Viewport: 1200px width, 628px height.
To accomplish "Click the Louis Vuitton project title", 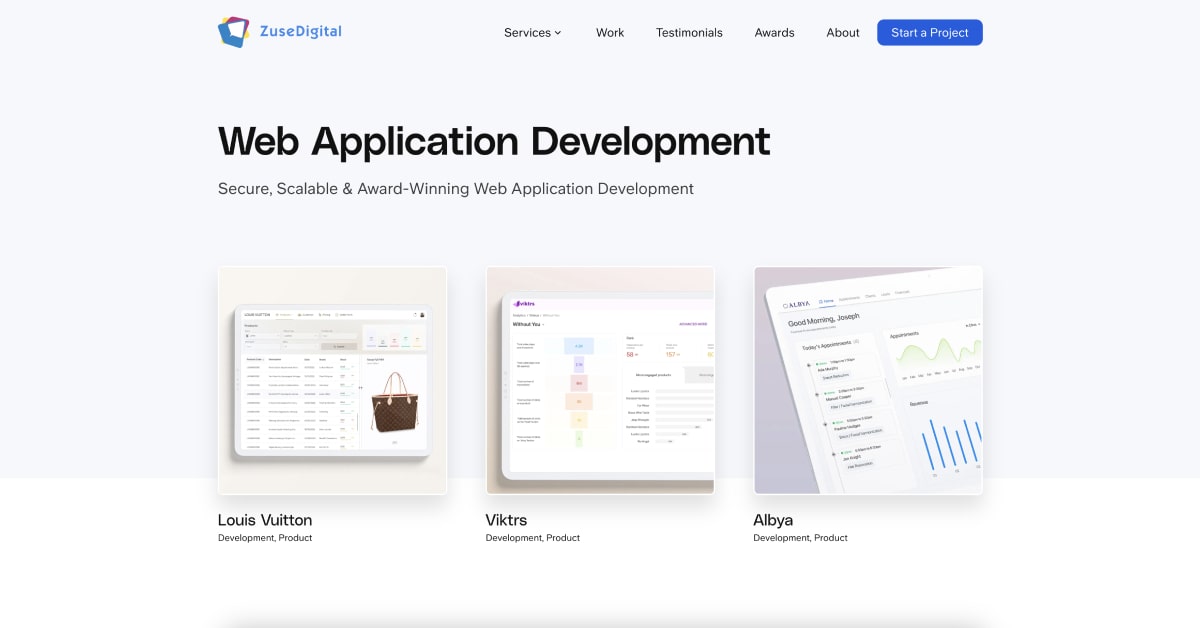I will 265,520.
